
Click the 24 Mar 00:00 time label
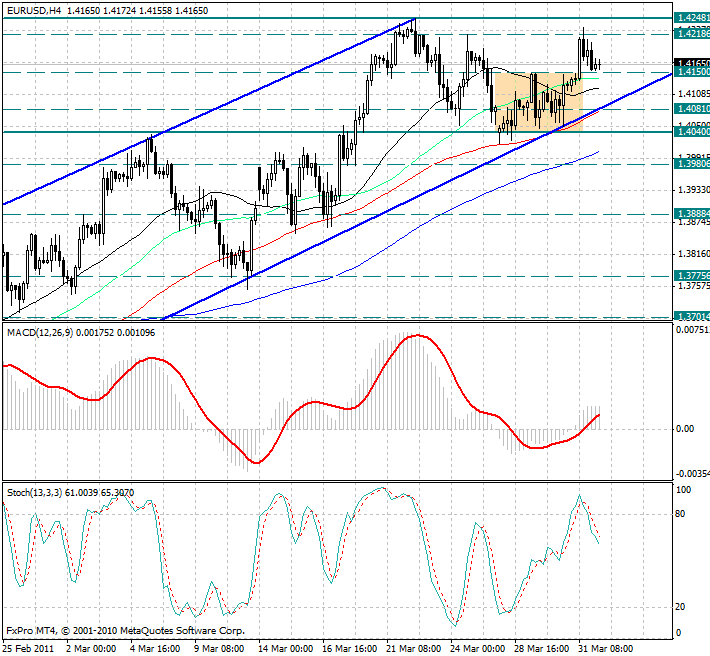(478, 649)
